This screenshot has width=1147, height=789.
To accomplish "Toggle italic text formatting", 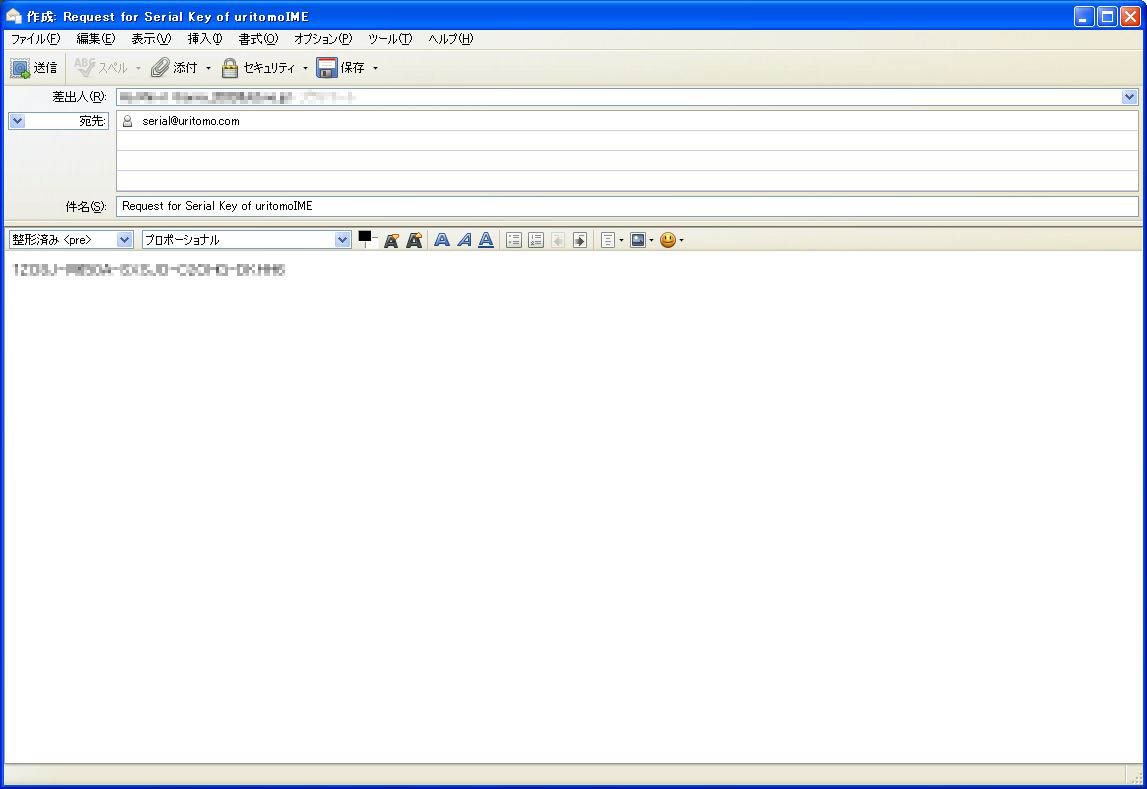I will pos(464,240).
